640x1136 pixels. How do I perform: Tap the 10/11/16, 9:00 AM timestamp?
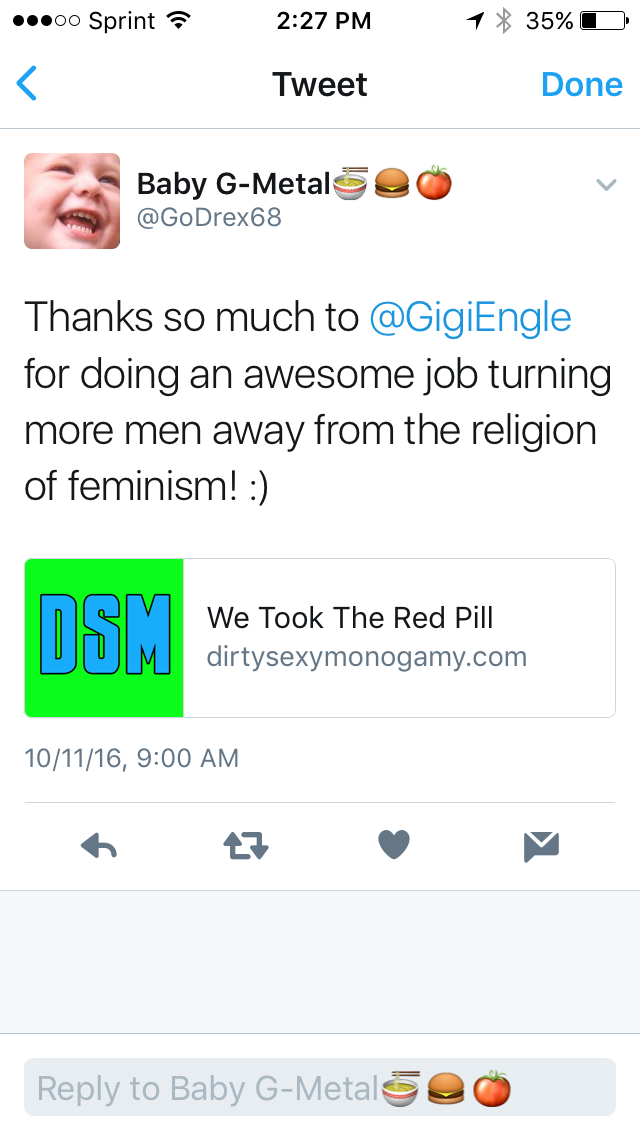coord(132,758)
